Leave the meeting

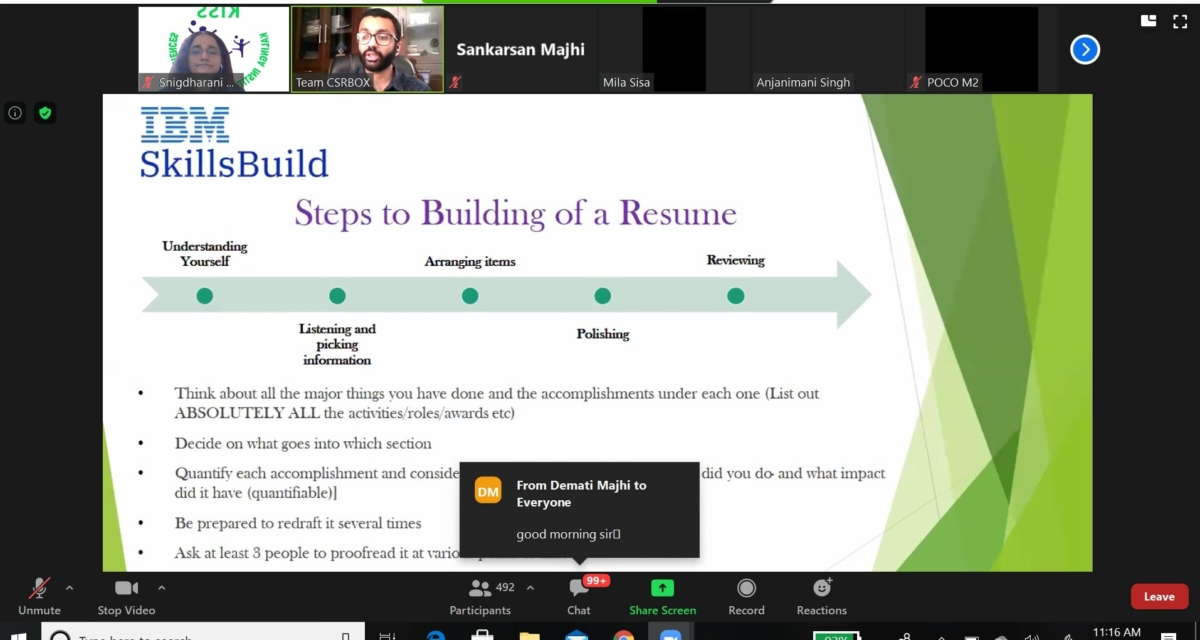tap(1158, 596)
